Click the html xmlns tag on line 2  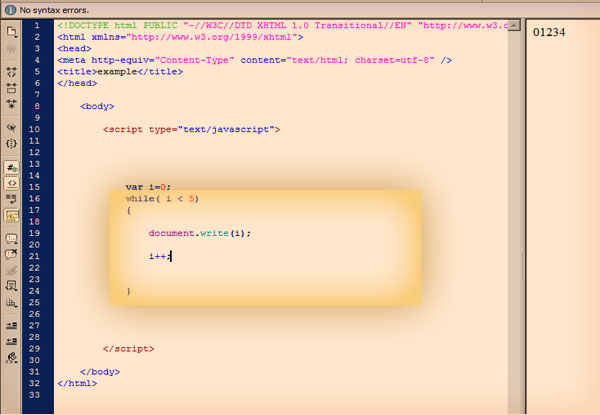(x=180, y=37)
